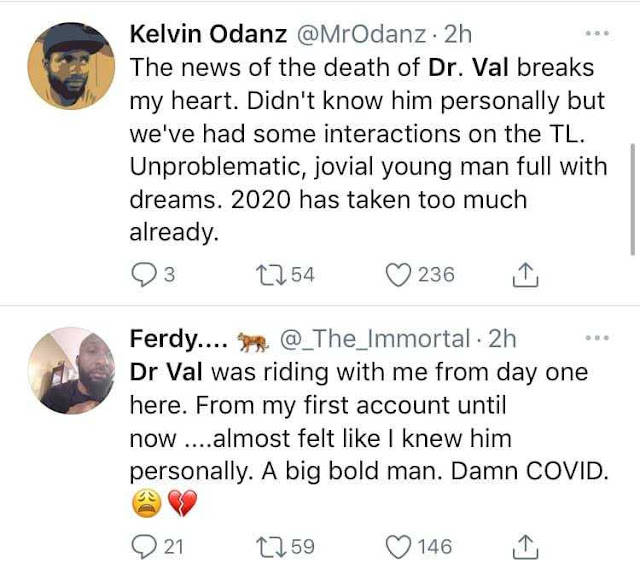This screenshot has width=640, height=575.
Task: Retweet Ferdy's Dr Val tweet
Action: [x=269, y=546]
